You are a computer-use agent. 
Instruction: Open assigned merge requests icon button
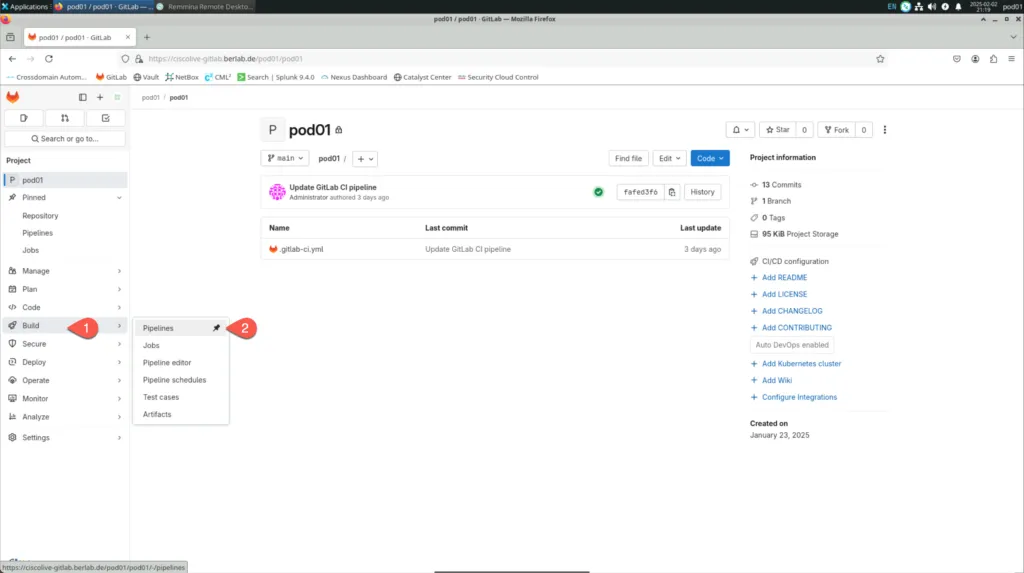65,118
